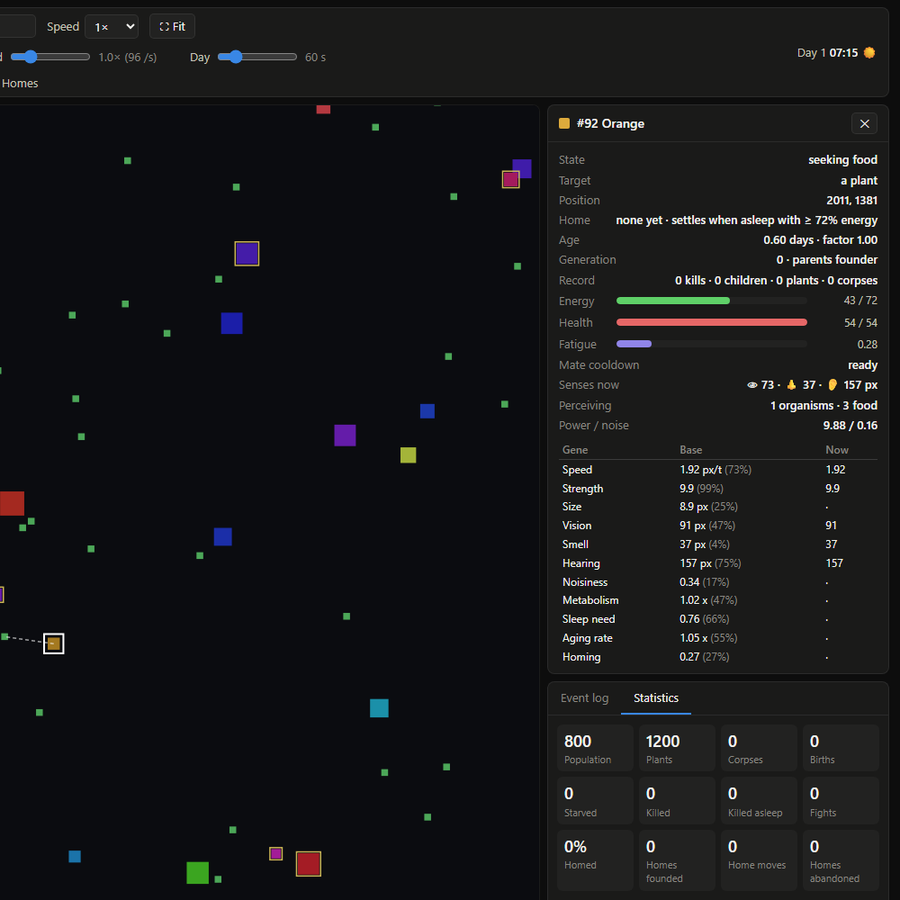
Task: Click the Speed gene row
Action: (x=717, y=470)
